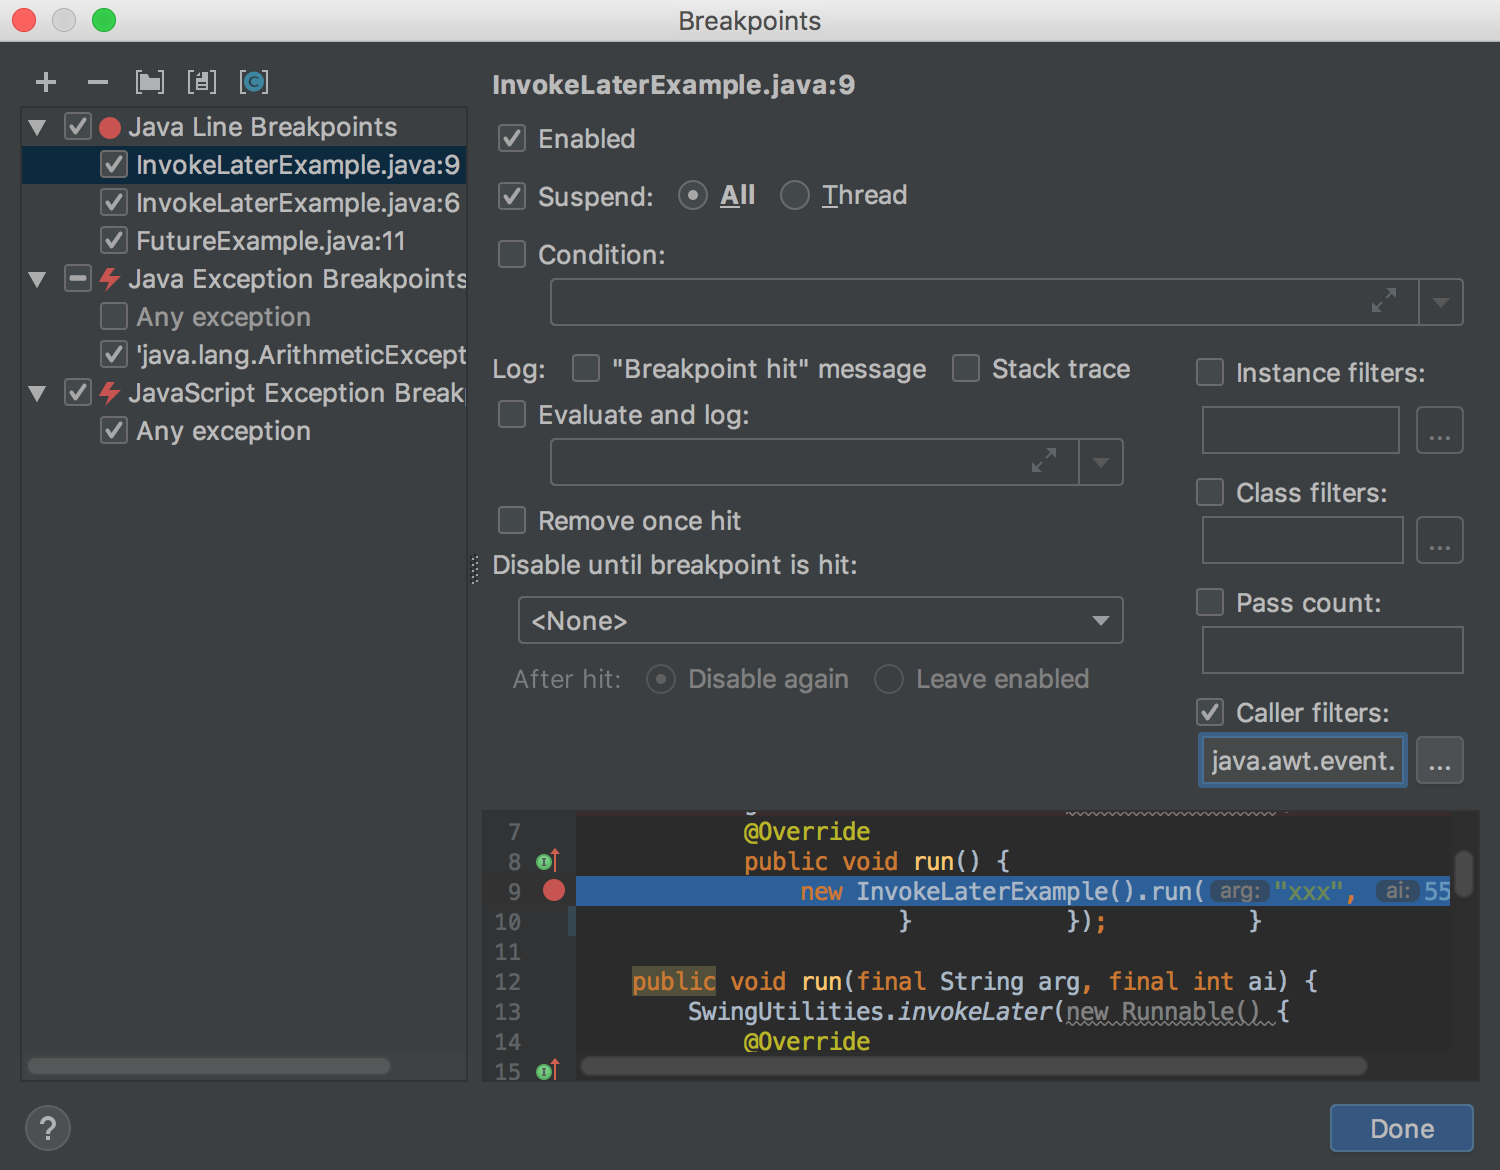Click the JavaScript Exception lightning icon

click(x=110, y=392)
